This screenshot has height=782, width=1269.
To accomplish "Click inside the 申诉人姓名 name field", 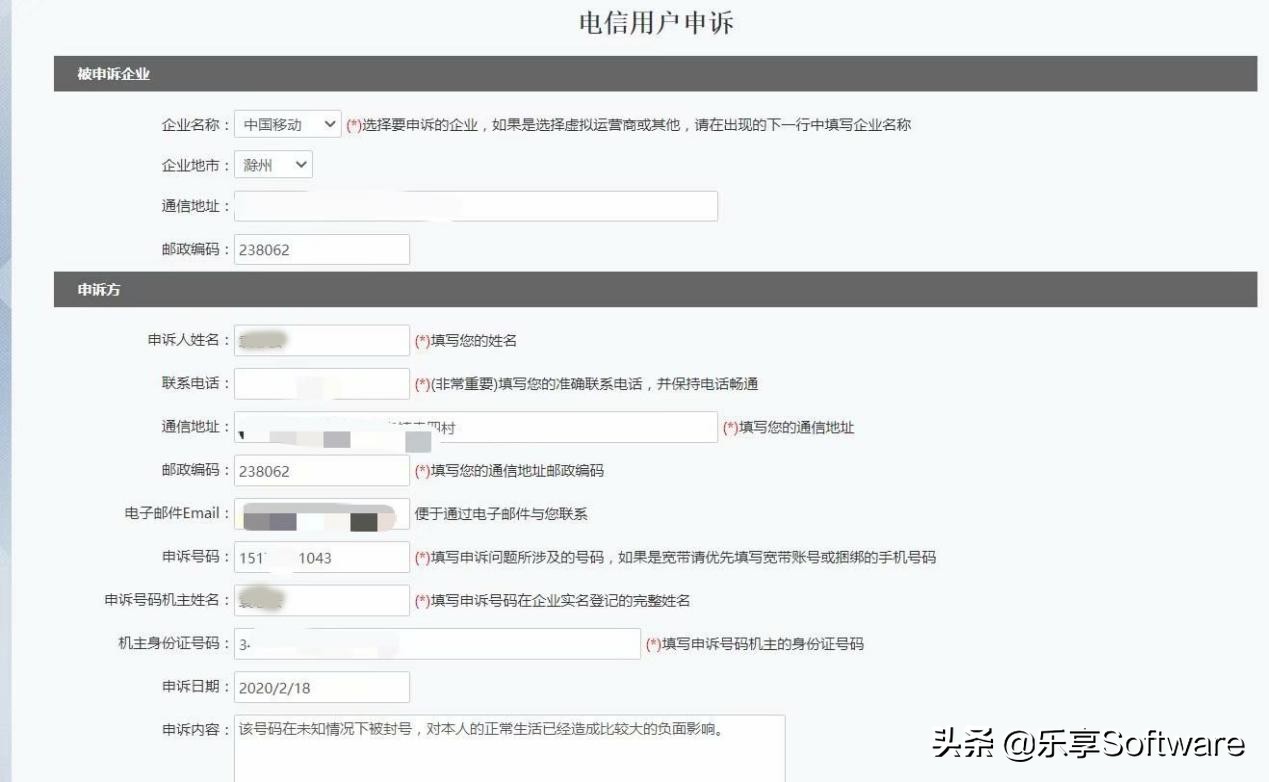I will coord(320,339).
